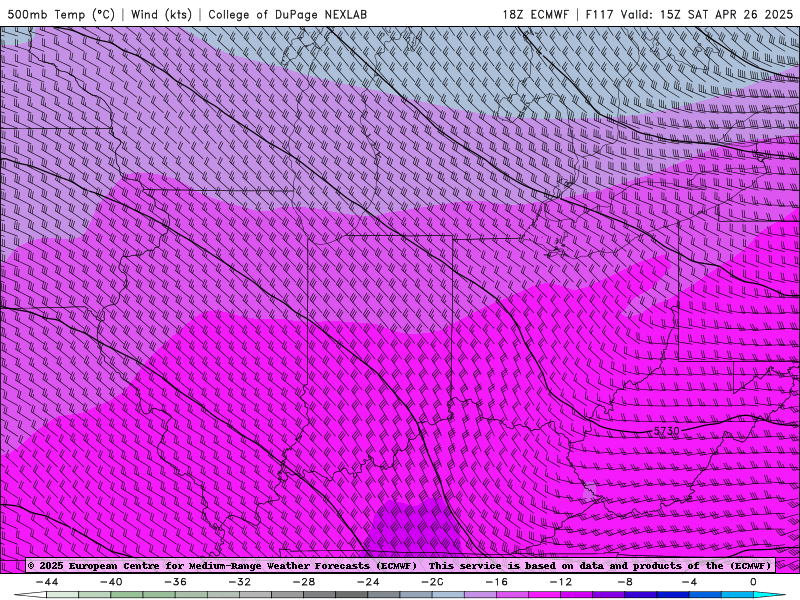Click the -40 colorbar label

(111, 582)
